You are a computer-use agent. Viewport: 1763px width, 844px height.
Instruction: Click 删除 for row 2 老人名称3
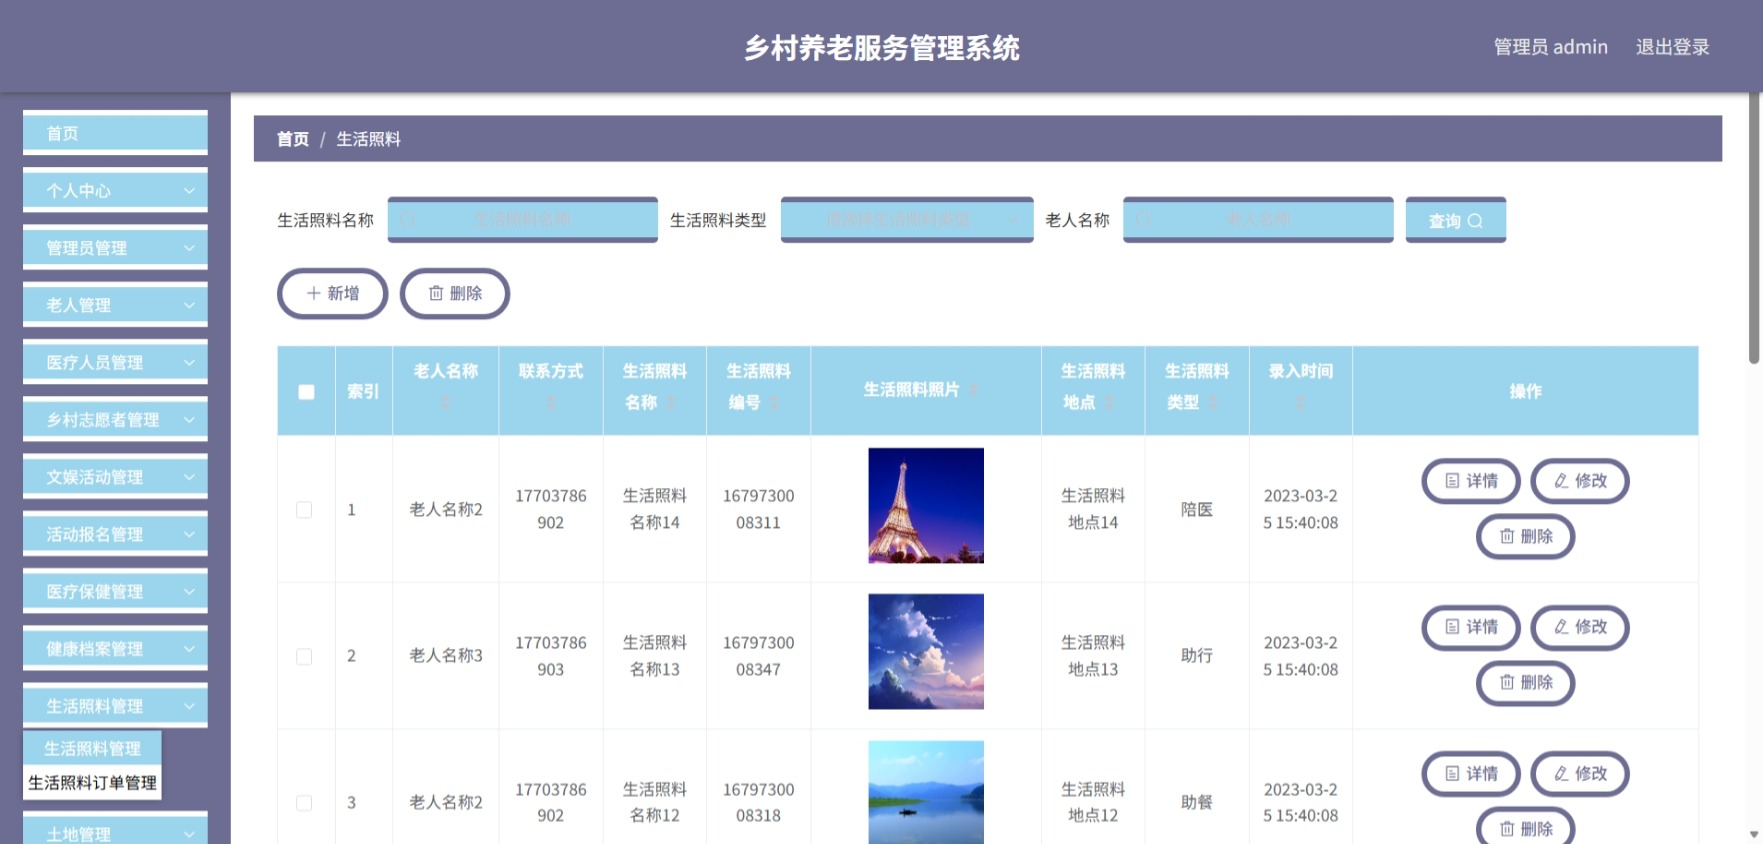(x=1526, y=683)
